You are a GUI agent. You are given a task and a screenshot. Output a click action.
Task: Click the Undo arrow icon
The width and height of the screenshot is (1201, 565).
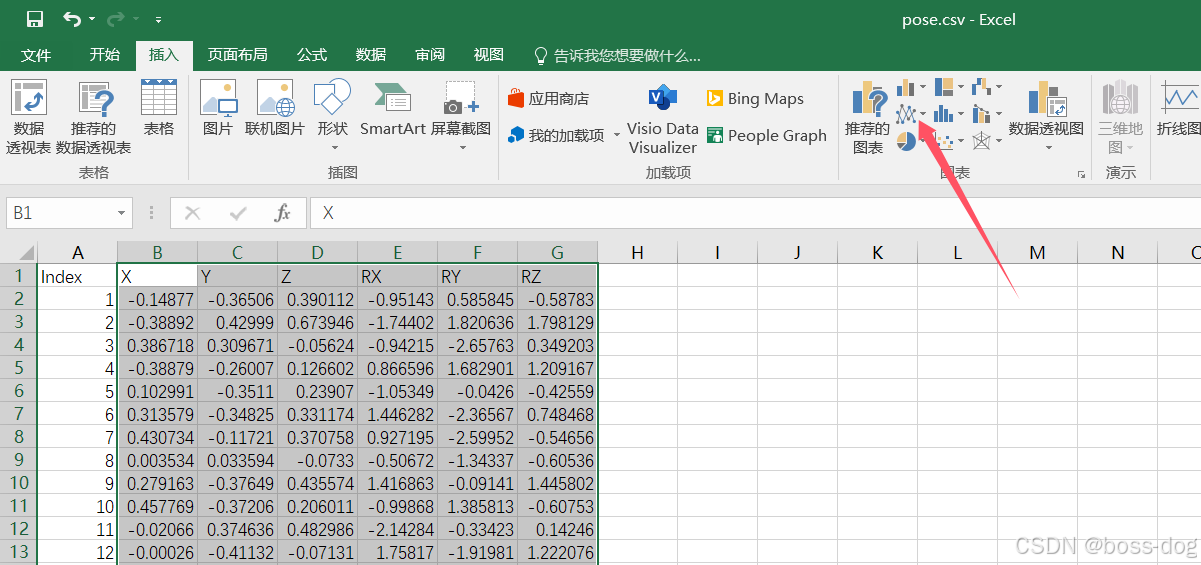pos(72,19)
